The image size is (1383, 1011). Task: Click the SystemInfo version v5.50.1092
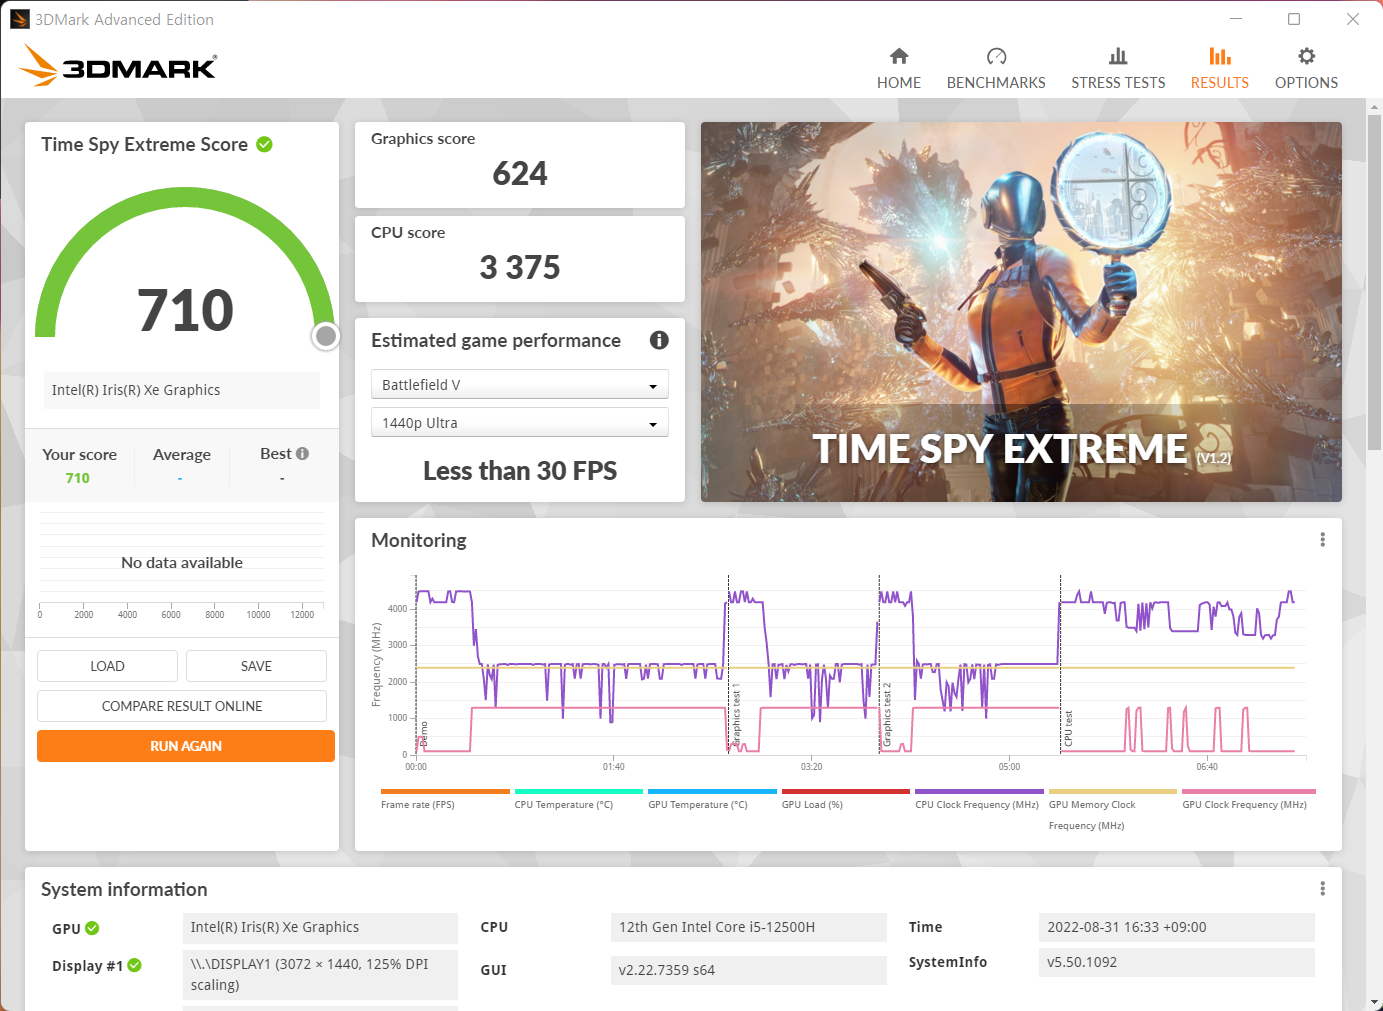[x=1177, y=962]
